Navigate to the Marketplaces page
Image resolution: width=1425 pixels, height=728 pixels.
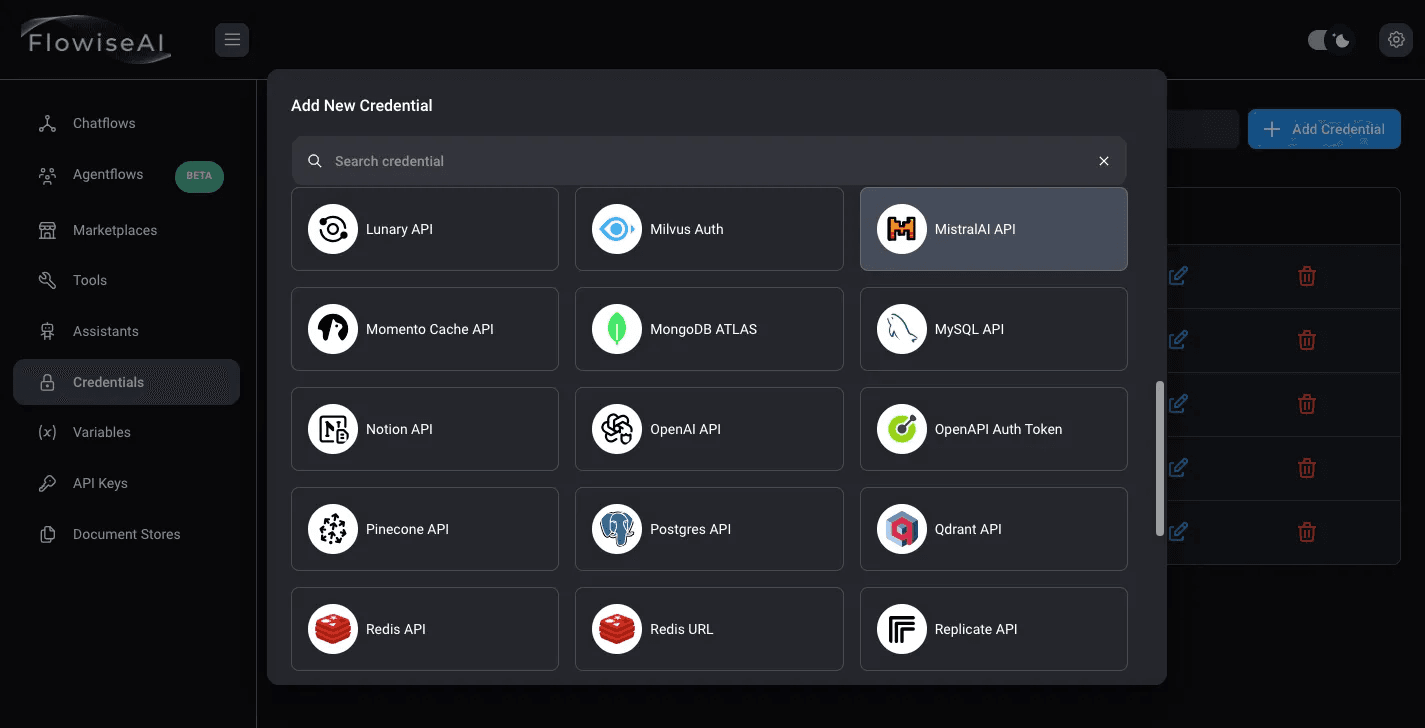pos(115,230)
